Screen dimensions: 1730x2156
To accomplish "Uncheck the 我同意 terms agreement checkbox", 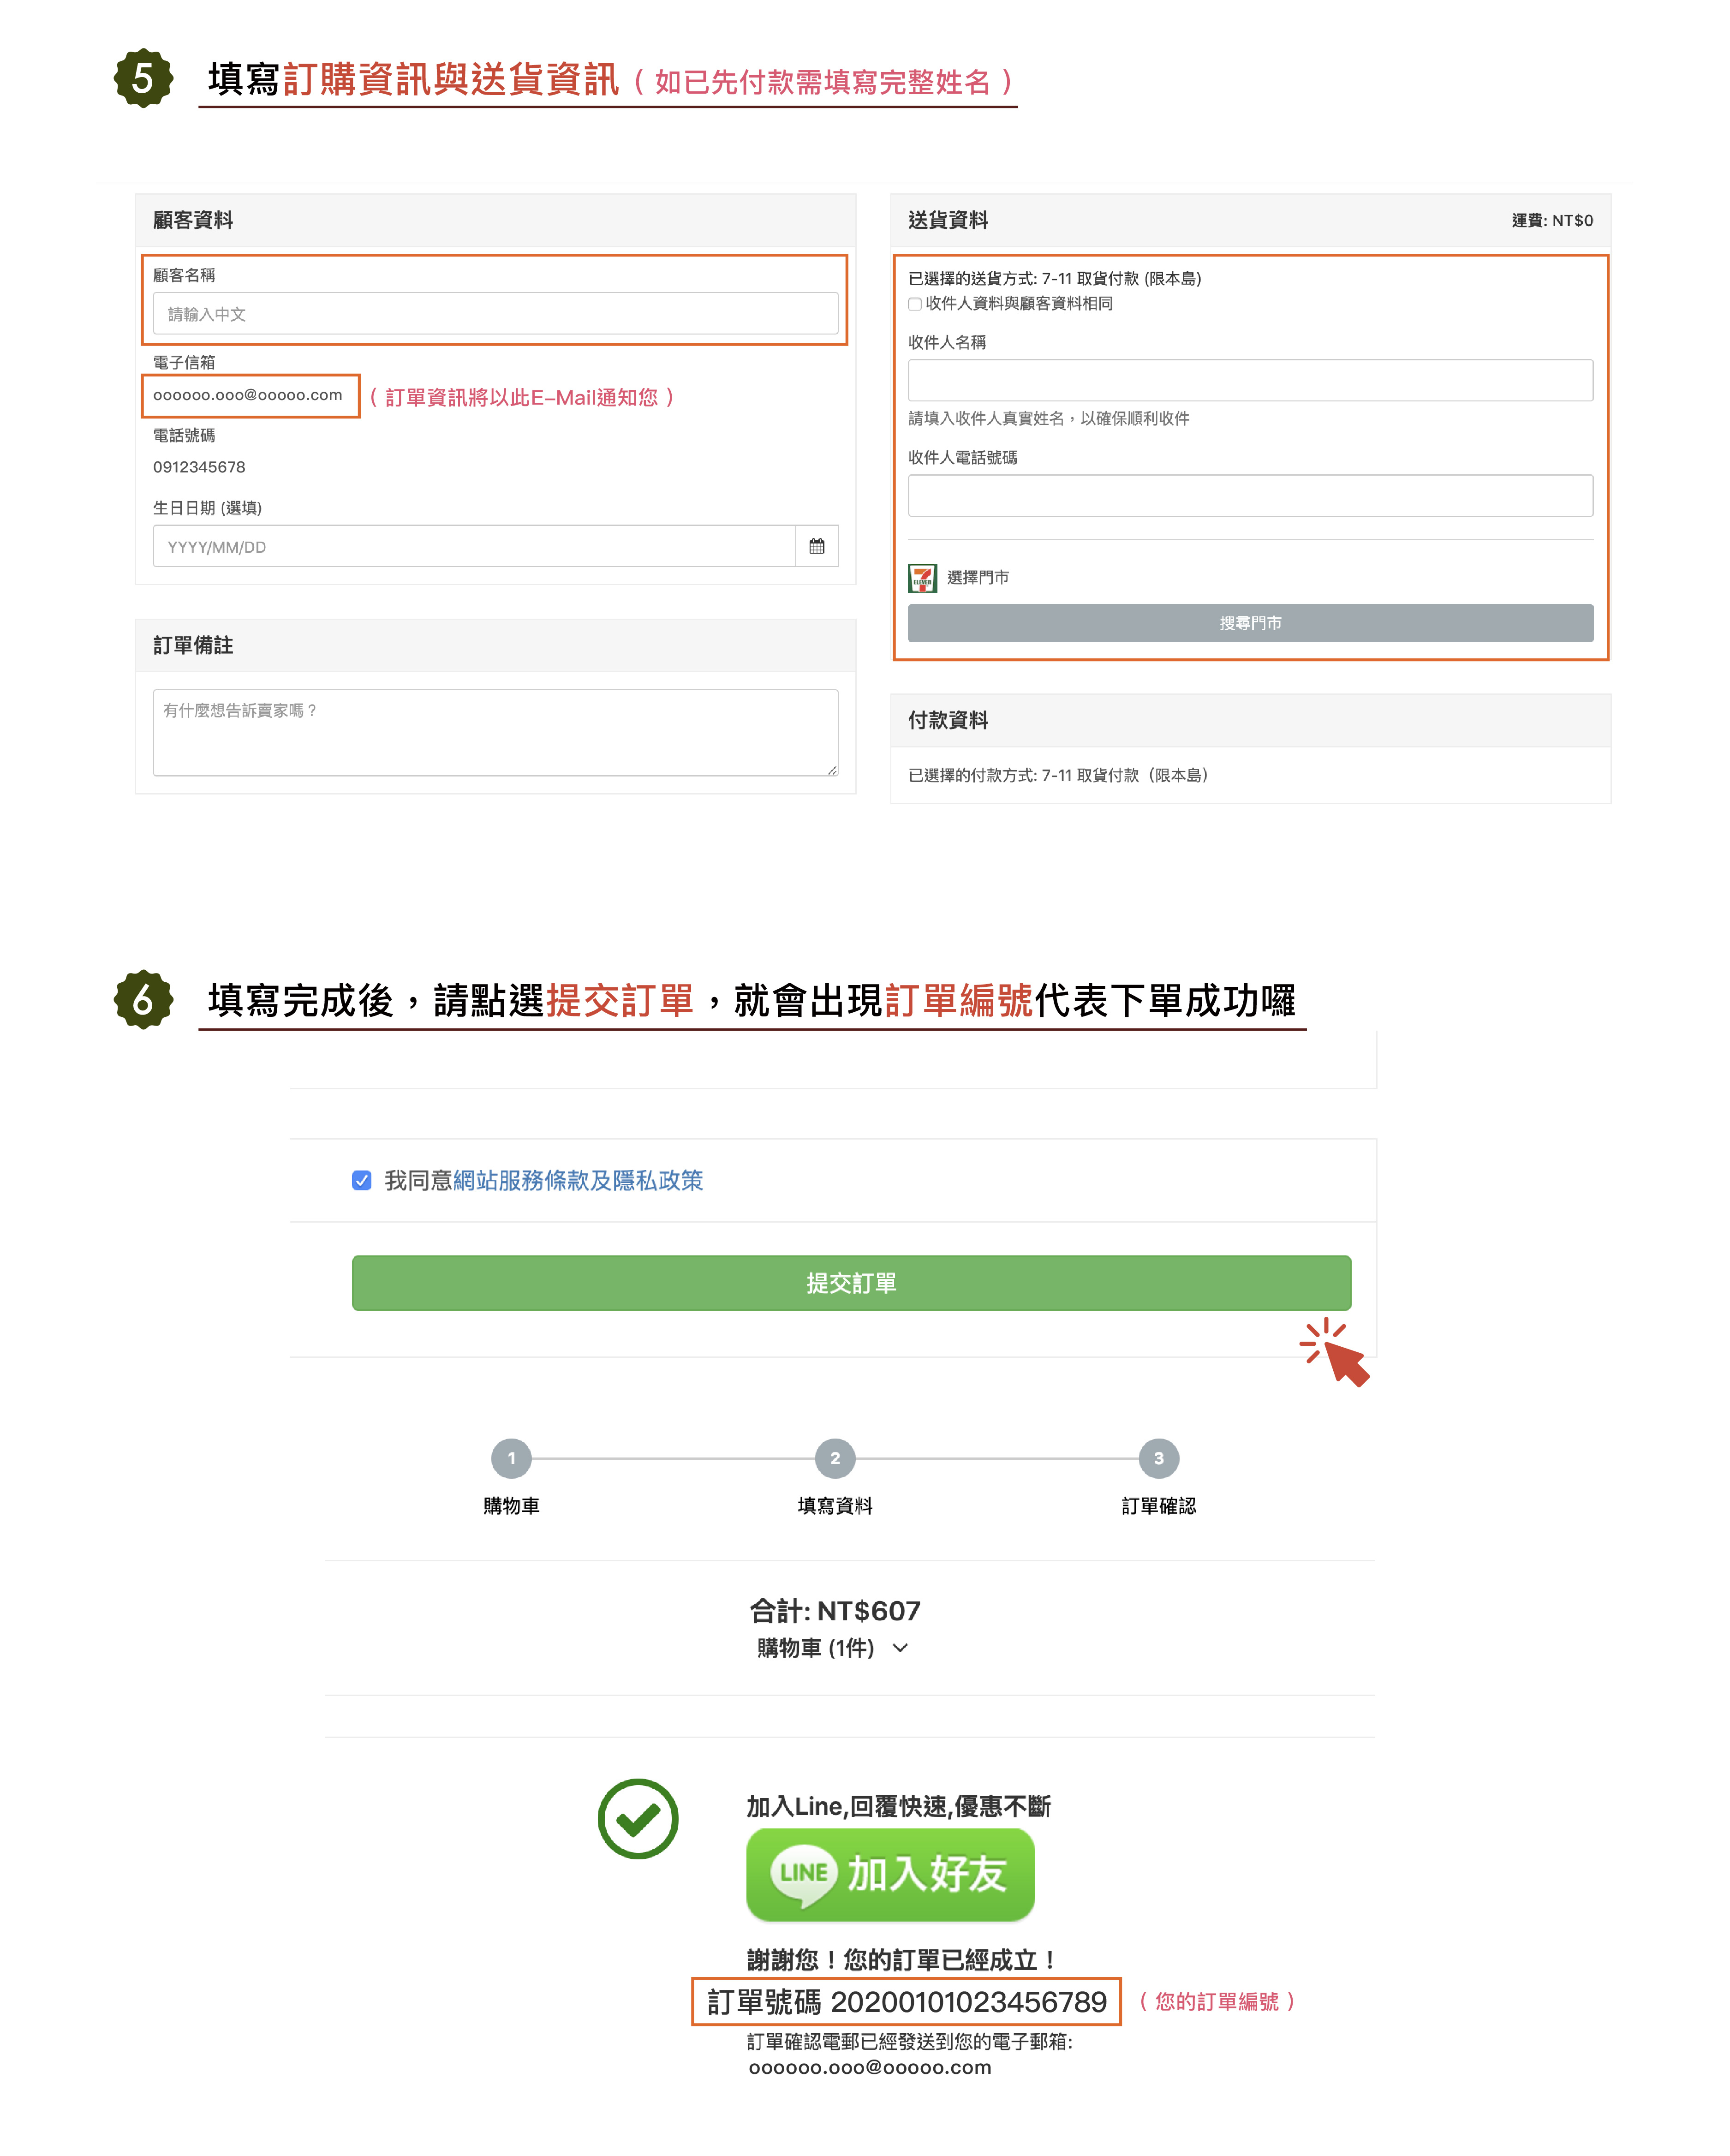I will (362, 1180).
